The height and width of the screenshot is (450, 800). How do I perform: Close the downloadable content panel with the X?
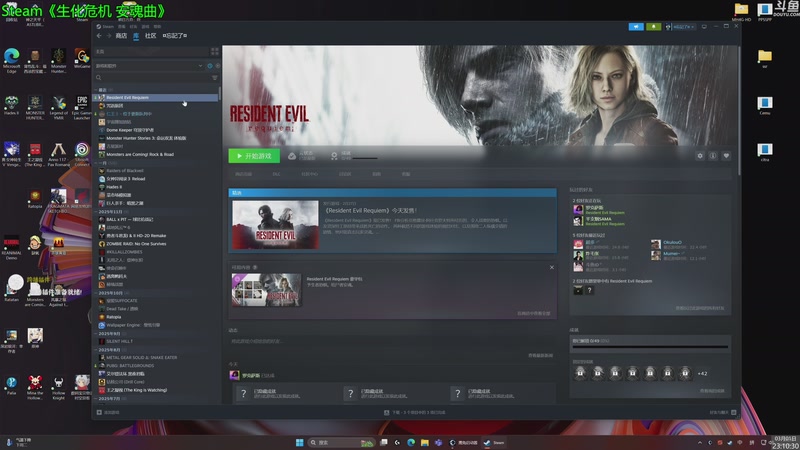coord(552,267)
